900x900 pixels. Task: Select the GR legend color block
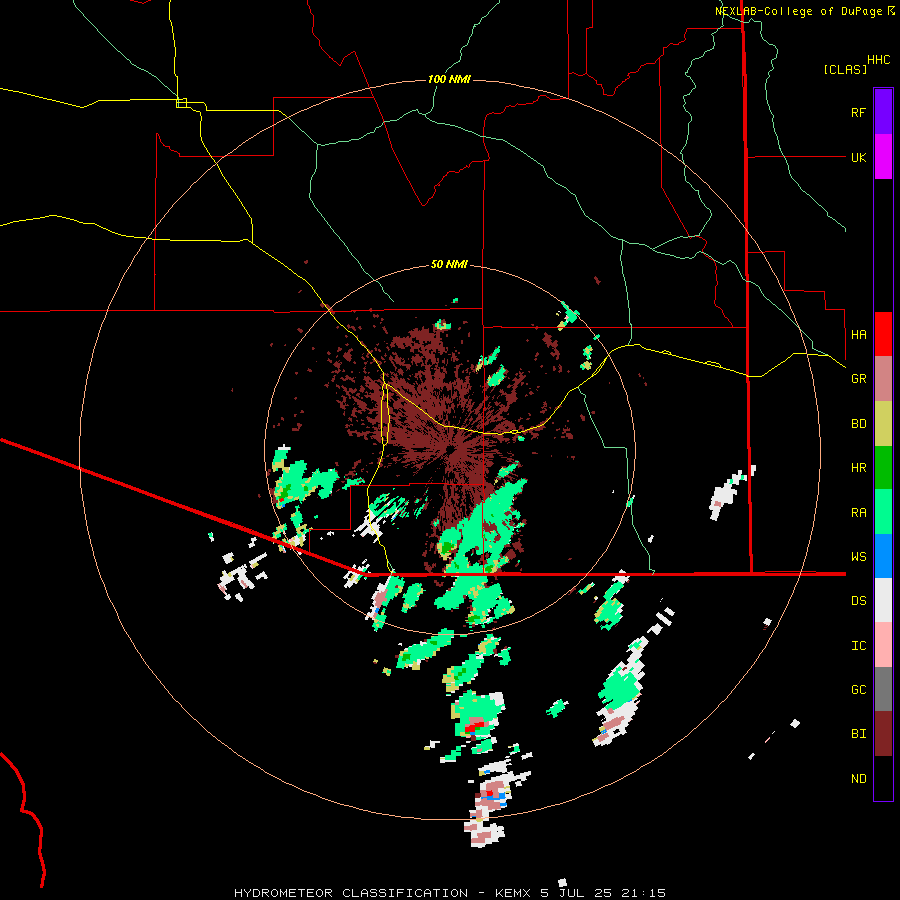883,379
